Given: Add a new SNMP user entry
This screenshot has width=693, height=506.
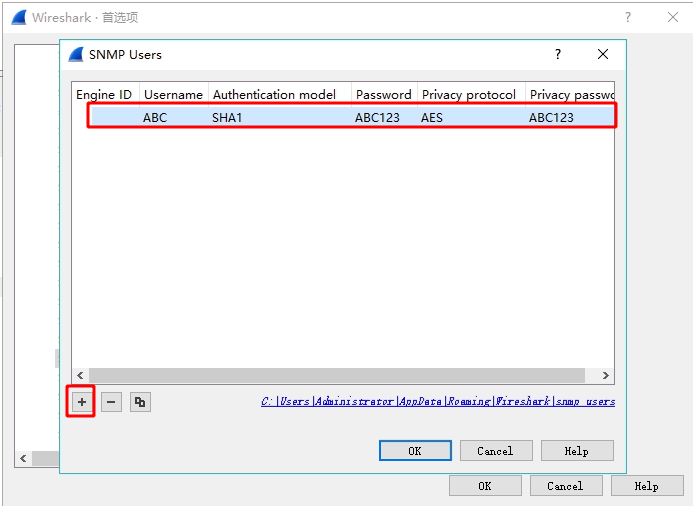Looking at the screenshot, I should (x=82, y=402).
